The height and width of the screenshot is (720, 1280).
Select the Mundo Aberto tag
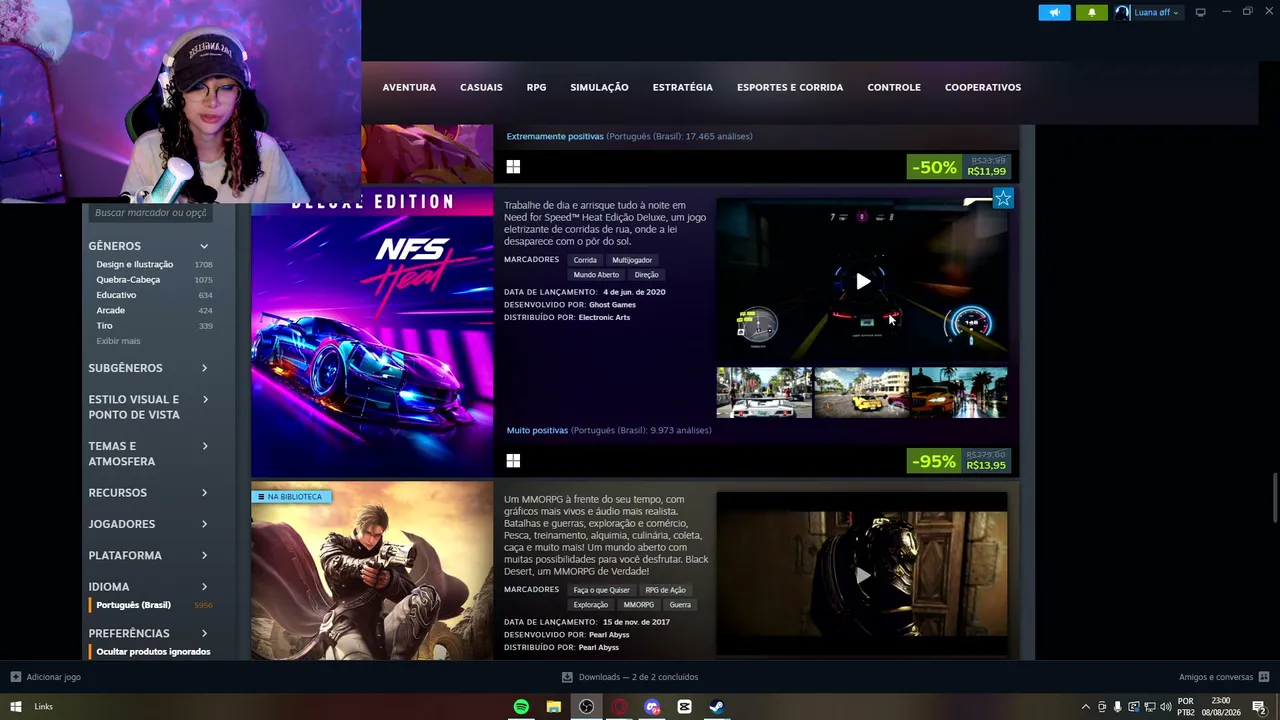click(596, 275)
